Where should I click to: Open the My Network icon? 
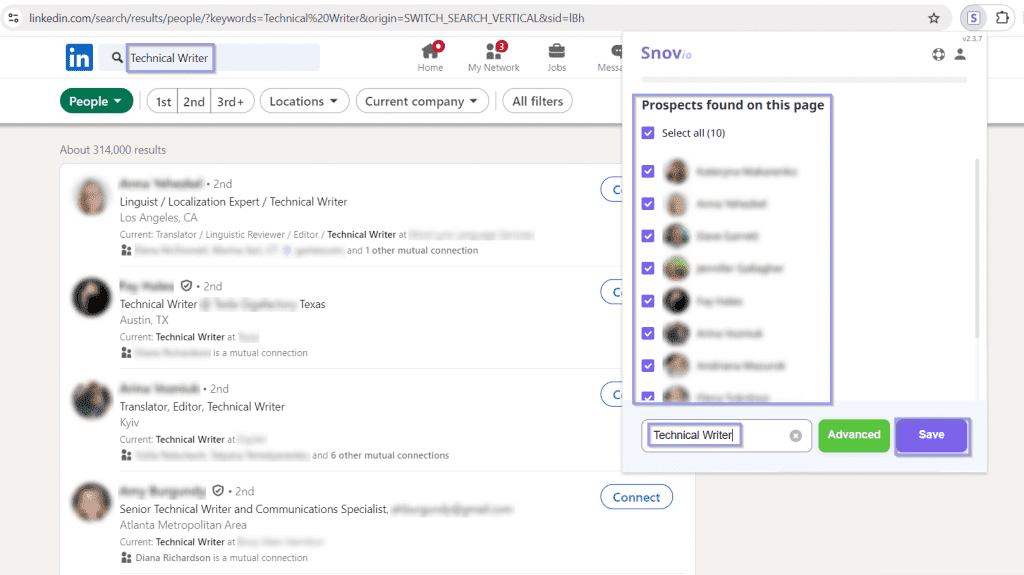click(x=494, y=51)
